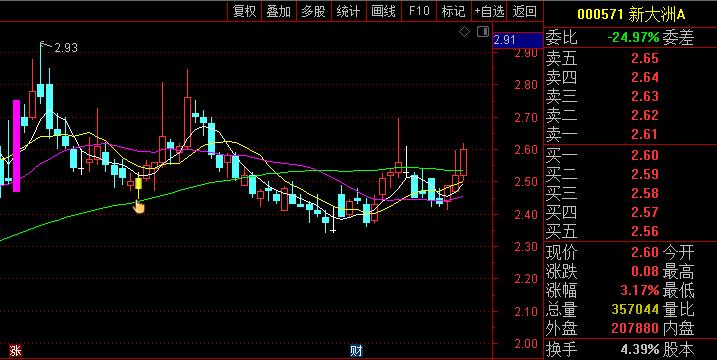
Task: Click the 复权 toolbar button
Action: point(245,11)
